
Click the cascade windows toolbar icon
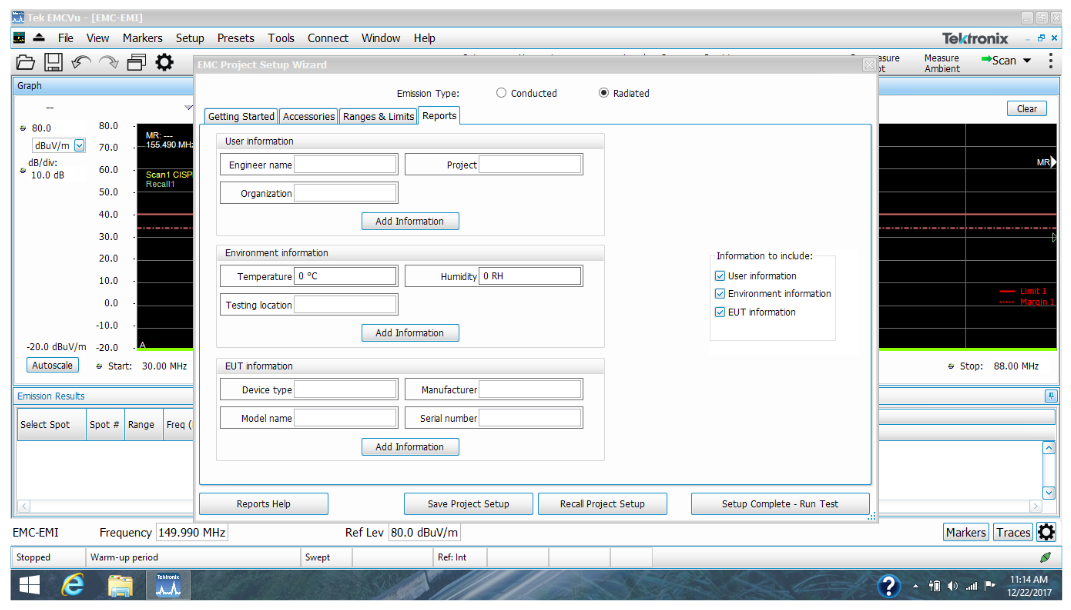pyautogui.click(x=136, y=62)
